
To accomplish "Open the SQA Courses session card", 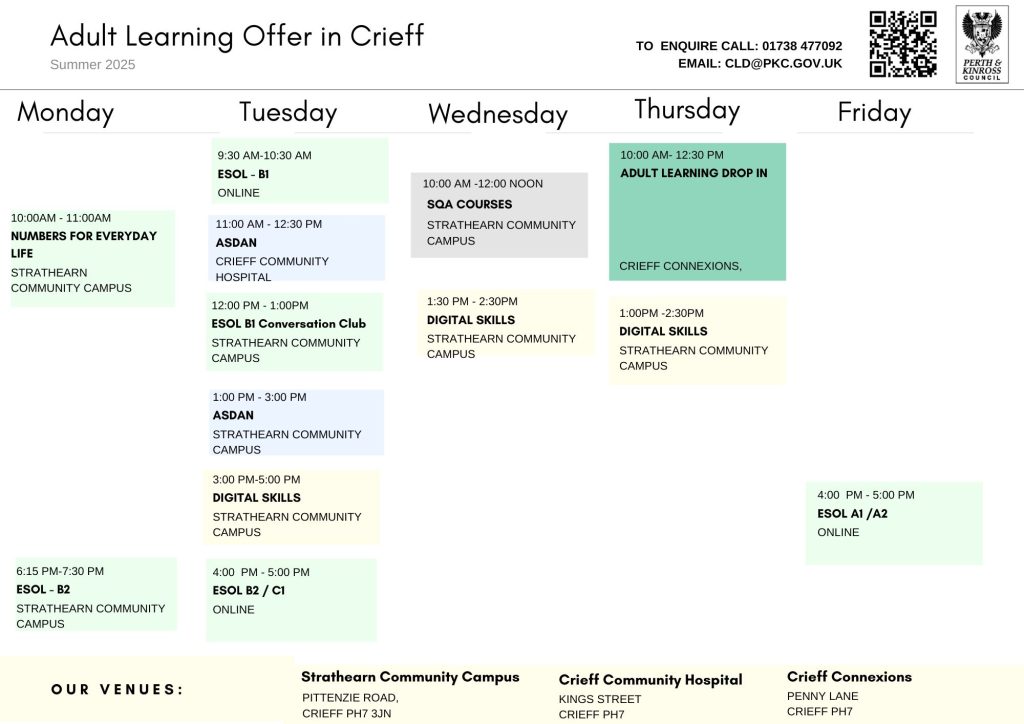I will coord(499,214).
